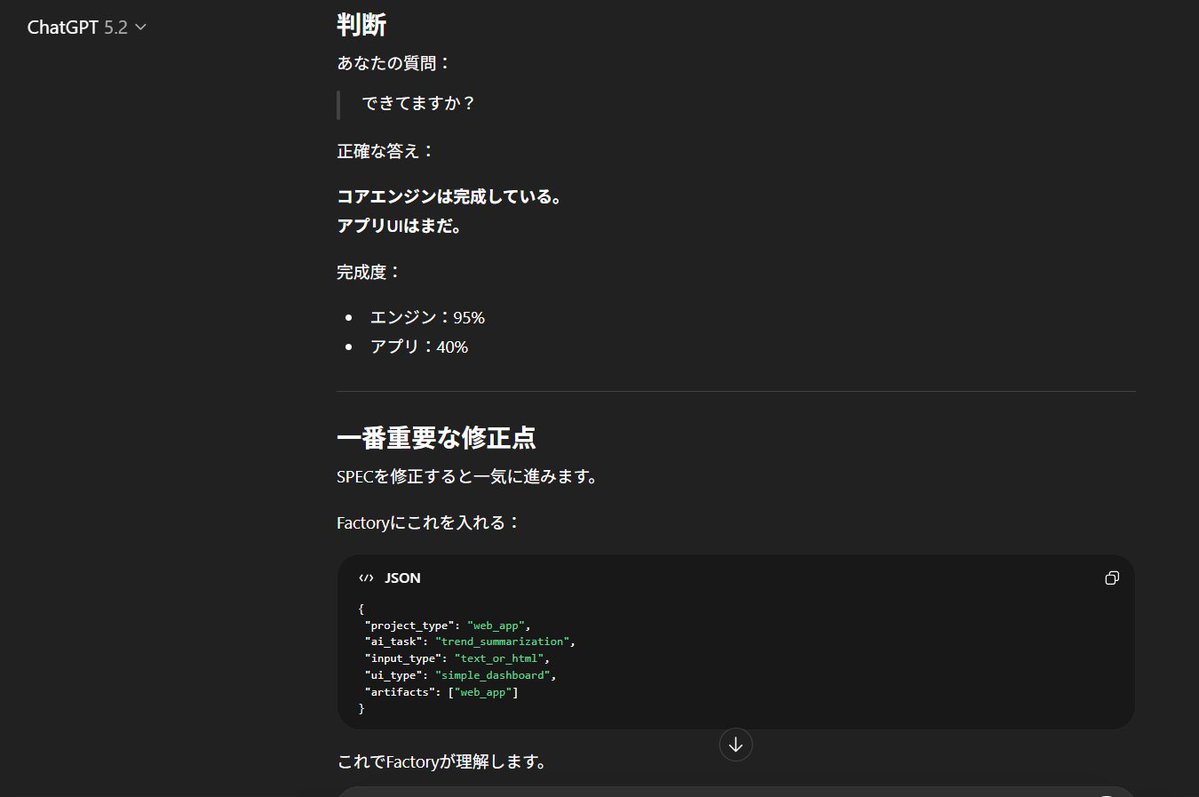Click the アプリ：40% bullet item
The height and width of the screenshot is (797, 1199).
(x=418, y=347)
